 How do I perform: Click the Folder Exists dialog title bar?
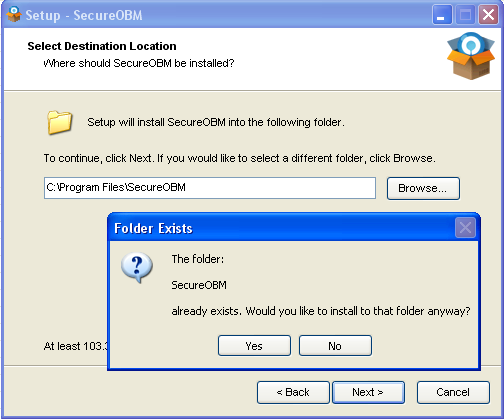coord(282,228)
